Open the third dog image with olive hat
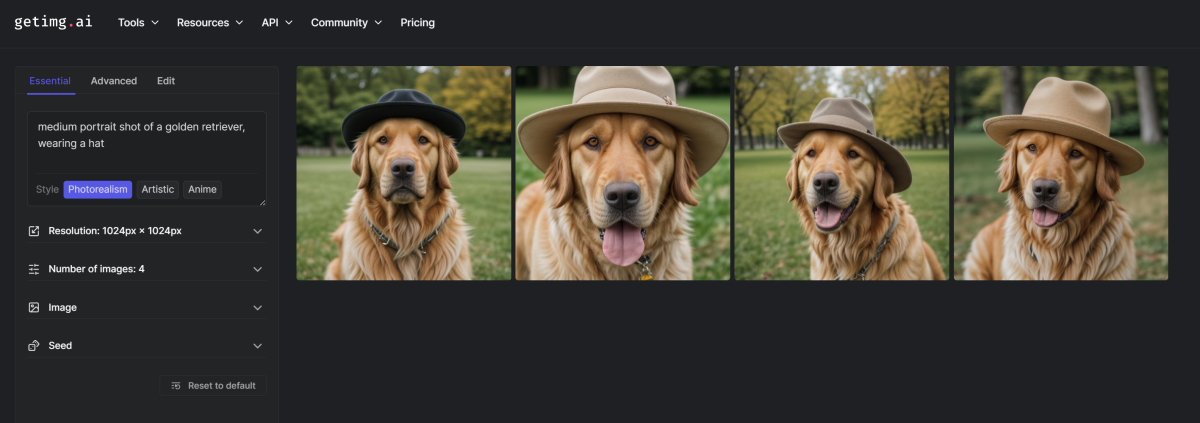This screenshot has height=423, width=1200. [842, 173]
